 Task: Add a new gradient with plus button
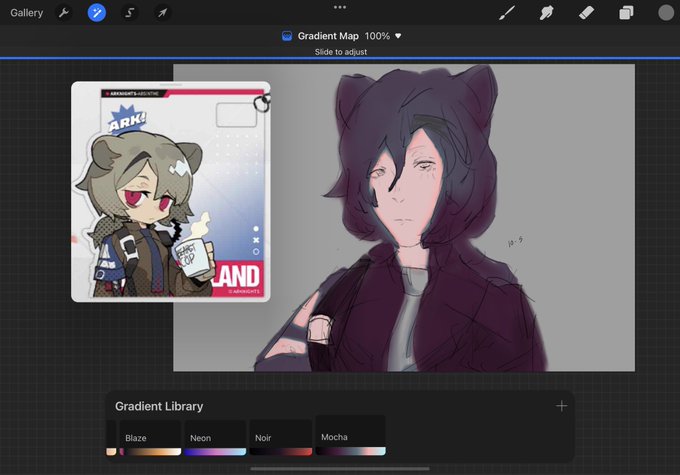point(562,406)
